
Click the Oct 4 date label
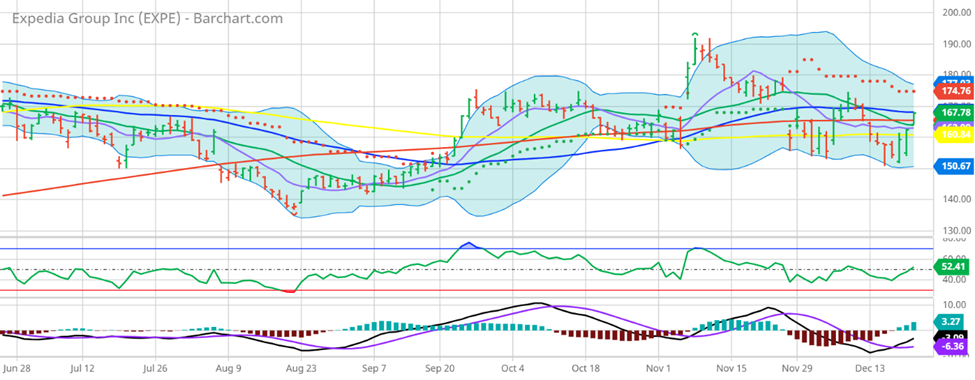point(512,368)
